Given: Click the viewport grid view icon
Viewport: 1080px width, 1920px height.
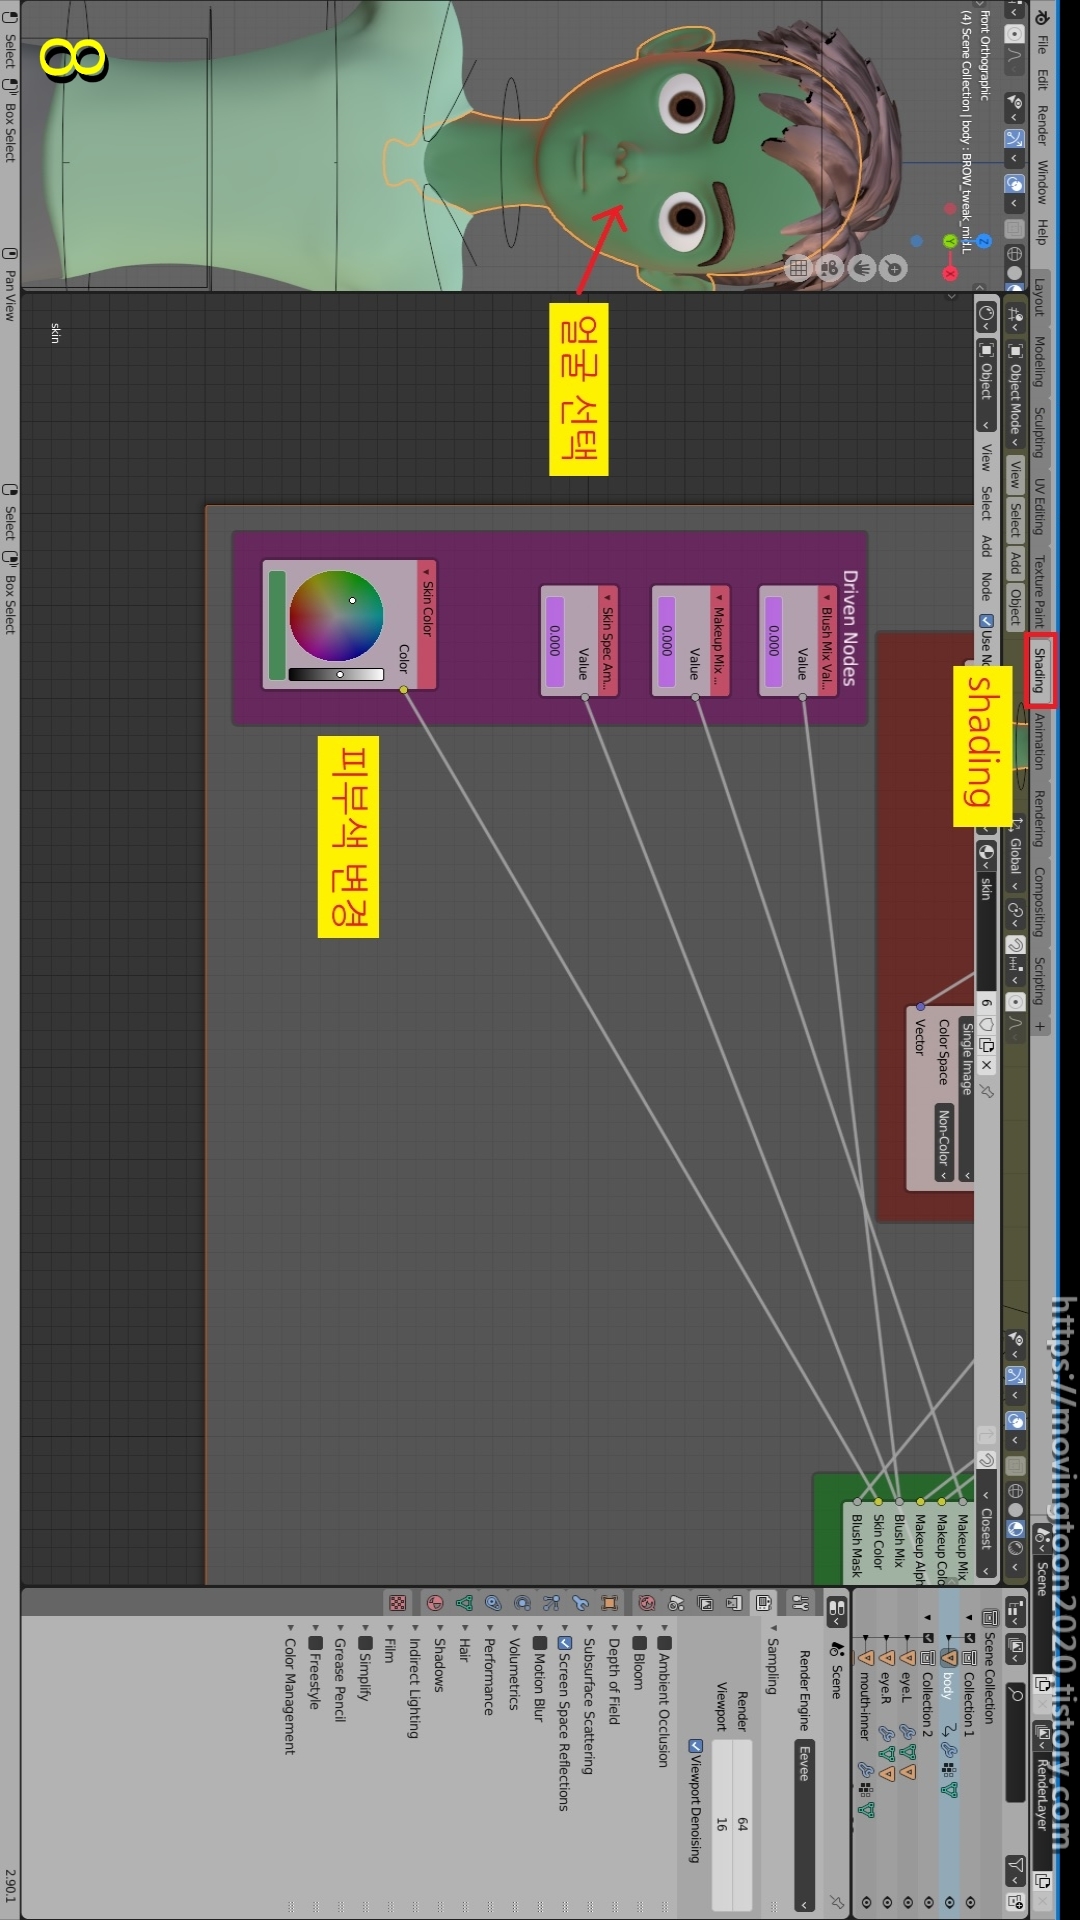Looking at the screenshot, I should [798, 267].
